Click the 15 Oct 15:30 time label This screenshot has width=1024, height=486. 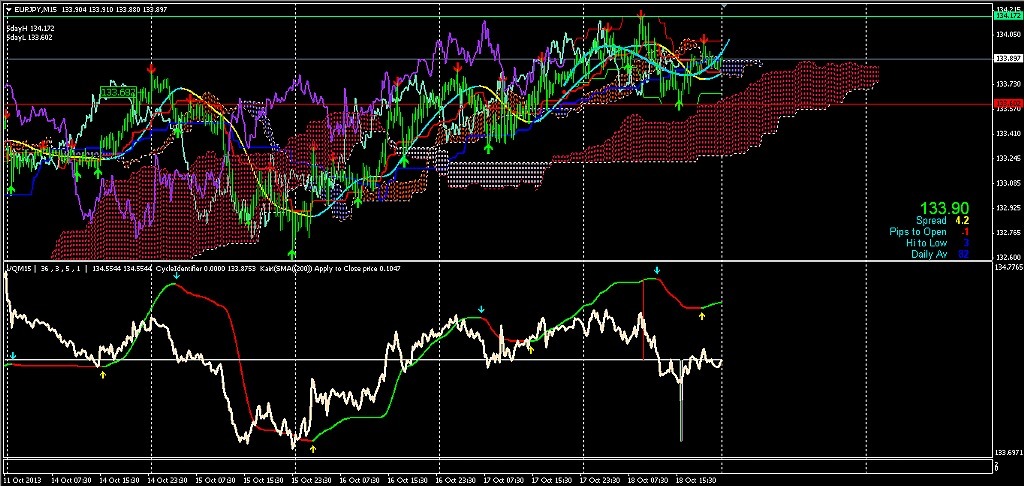pos(264,479)
